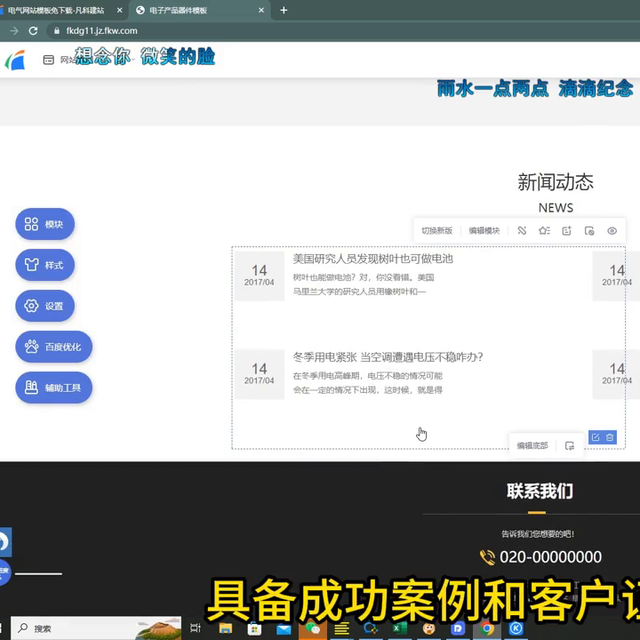Open the 设置 (Settings) side panel
Viewport: 640px width, 640px height.
(45, 306)
